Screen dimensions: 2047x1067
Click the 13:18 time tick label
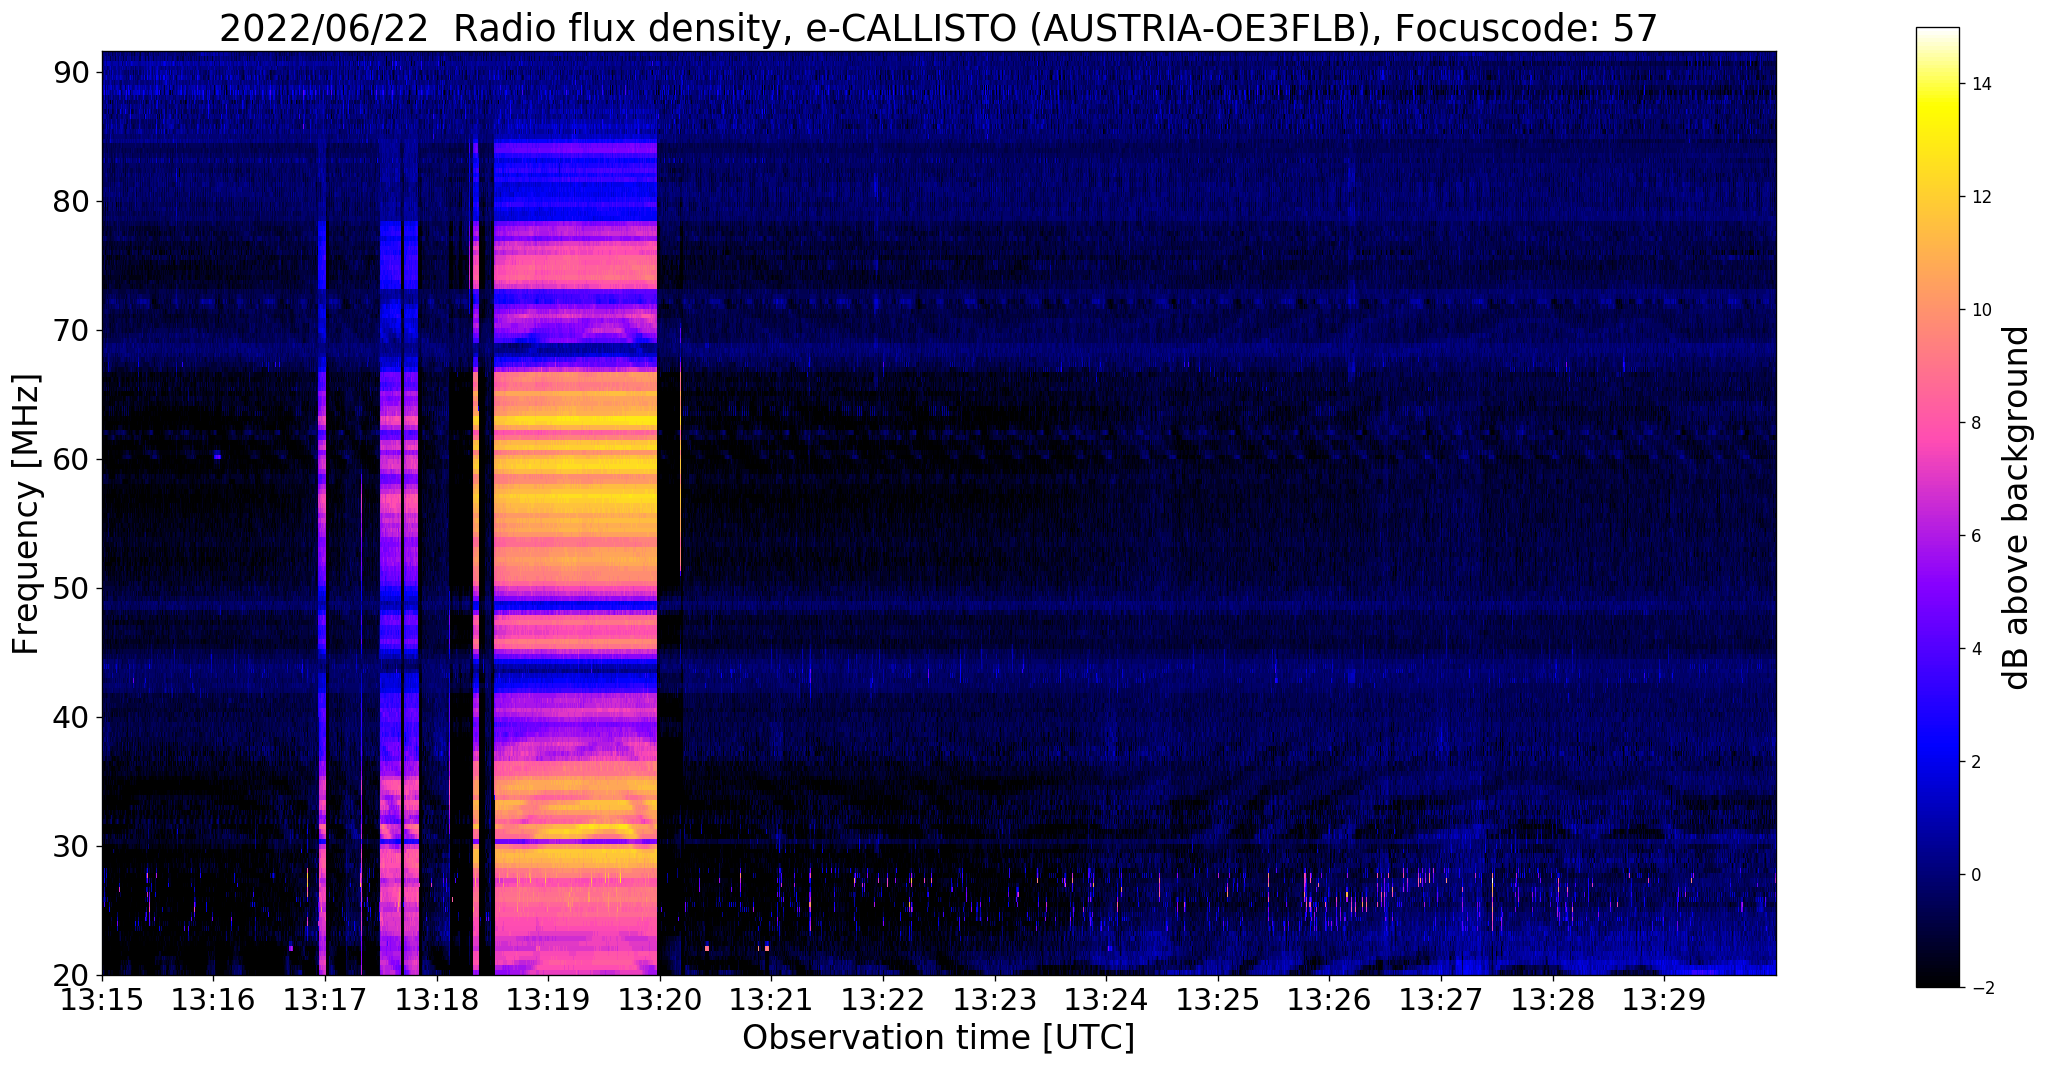[x=436, y=1000]
